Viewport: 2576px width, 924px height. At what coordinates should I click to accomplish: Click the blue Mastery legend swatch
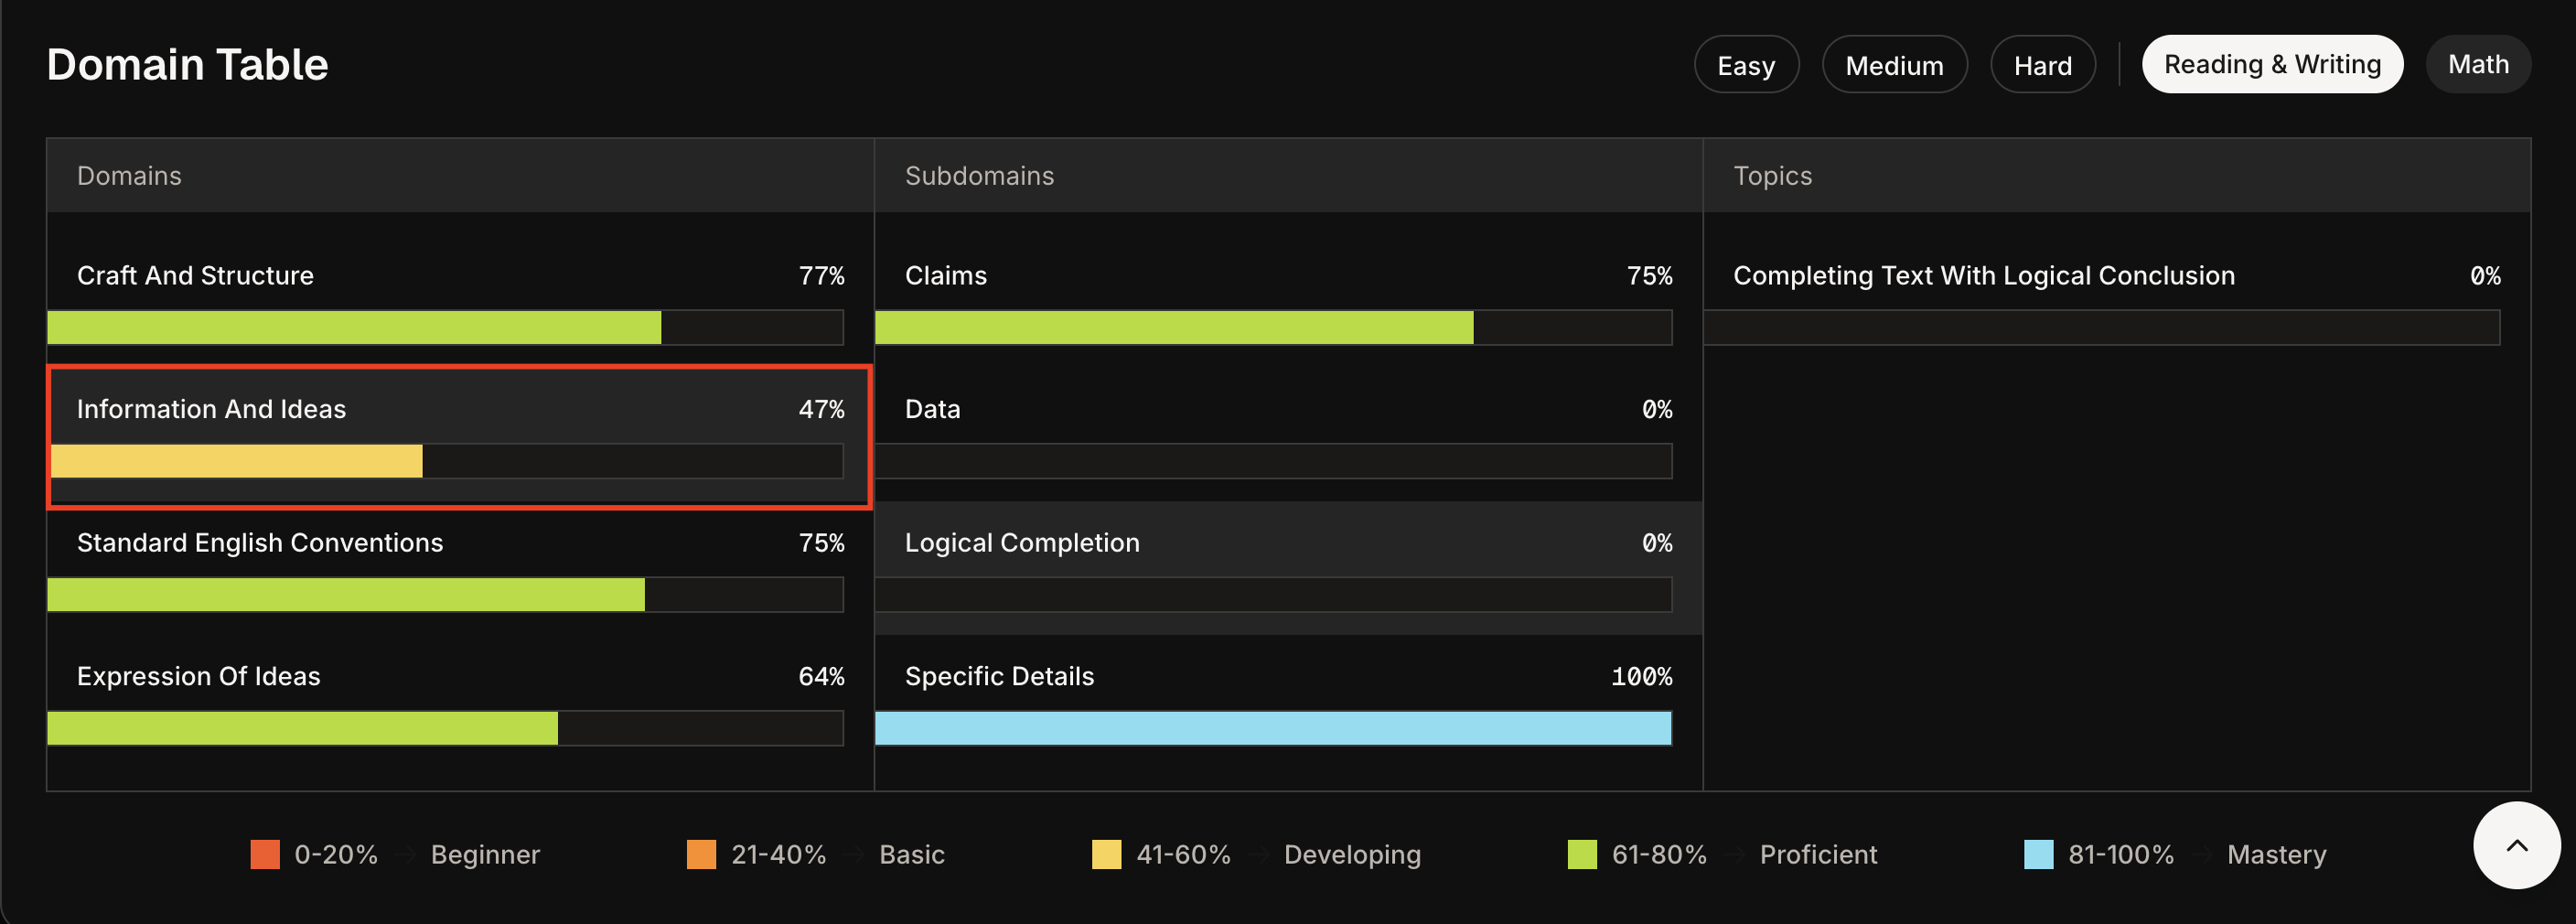pyautogui.click(x=2038, y=855)
